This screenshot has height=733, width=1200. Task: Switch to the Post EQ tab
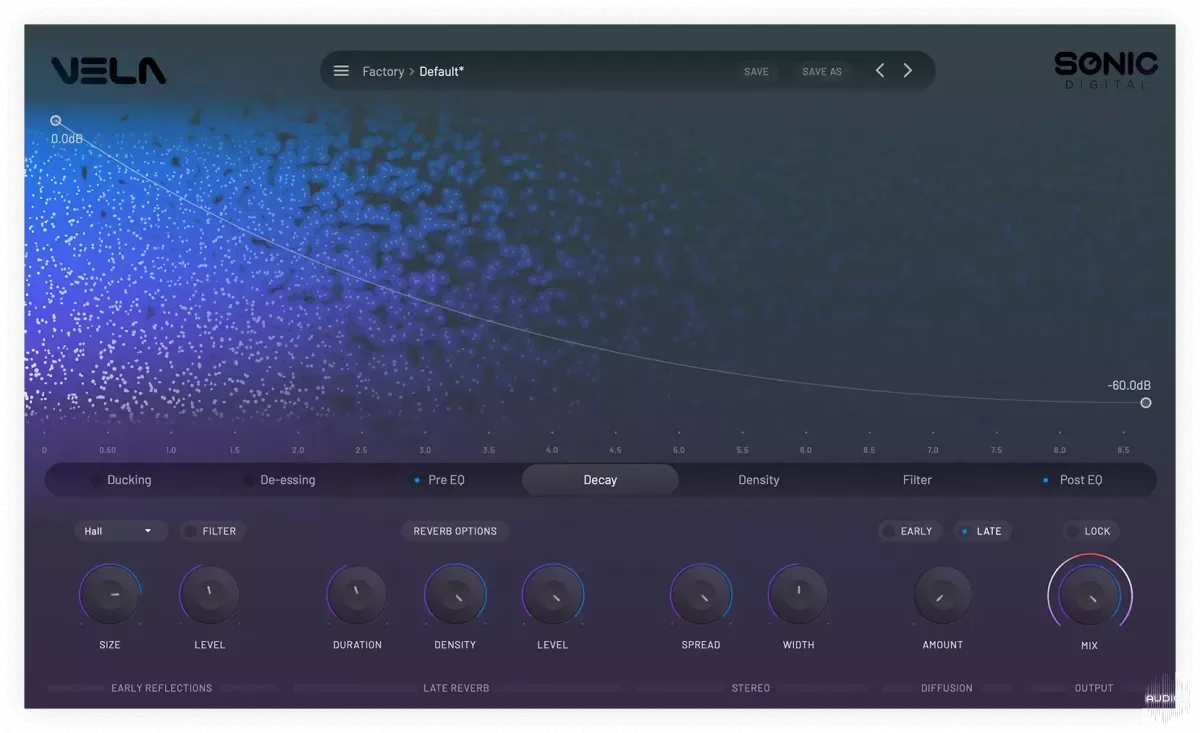[1081, 480]
